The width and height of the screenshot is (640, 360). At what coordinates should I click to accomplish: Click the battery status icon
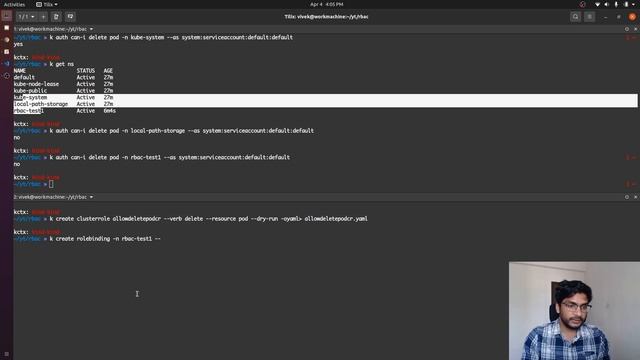pyautogui.click(x=626, y=4)
